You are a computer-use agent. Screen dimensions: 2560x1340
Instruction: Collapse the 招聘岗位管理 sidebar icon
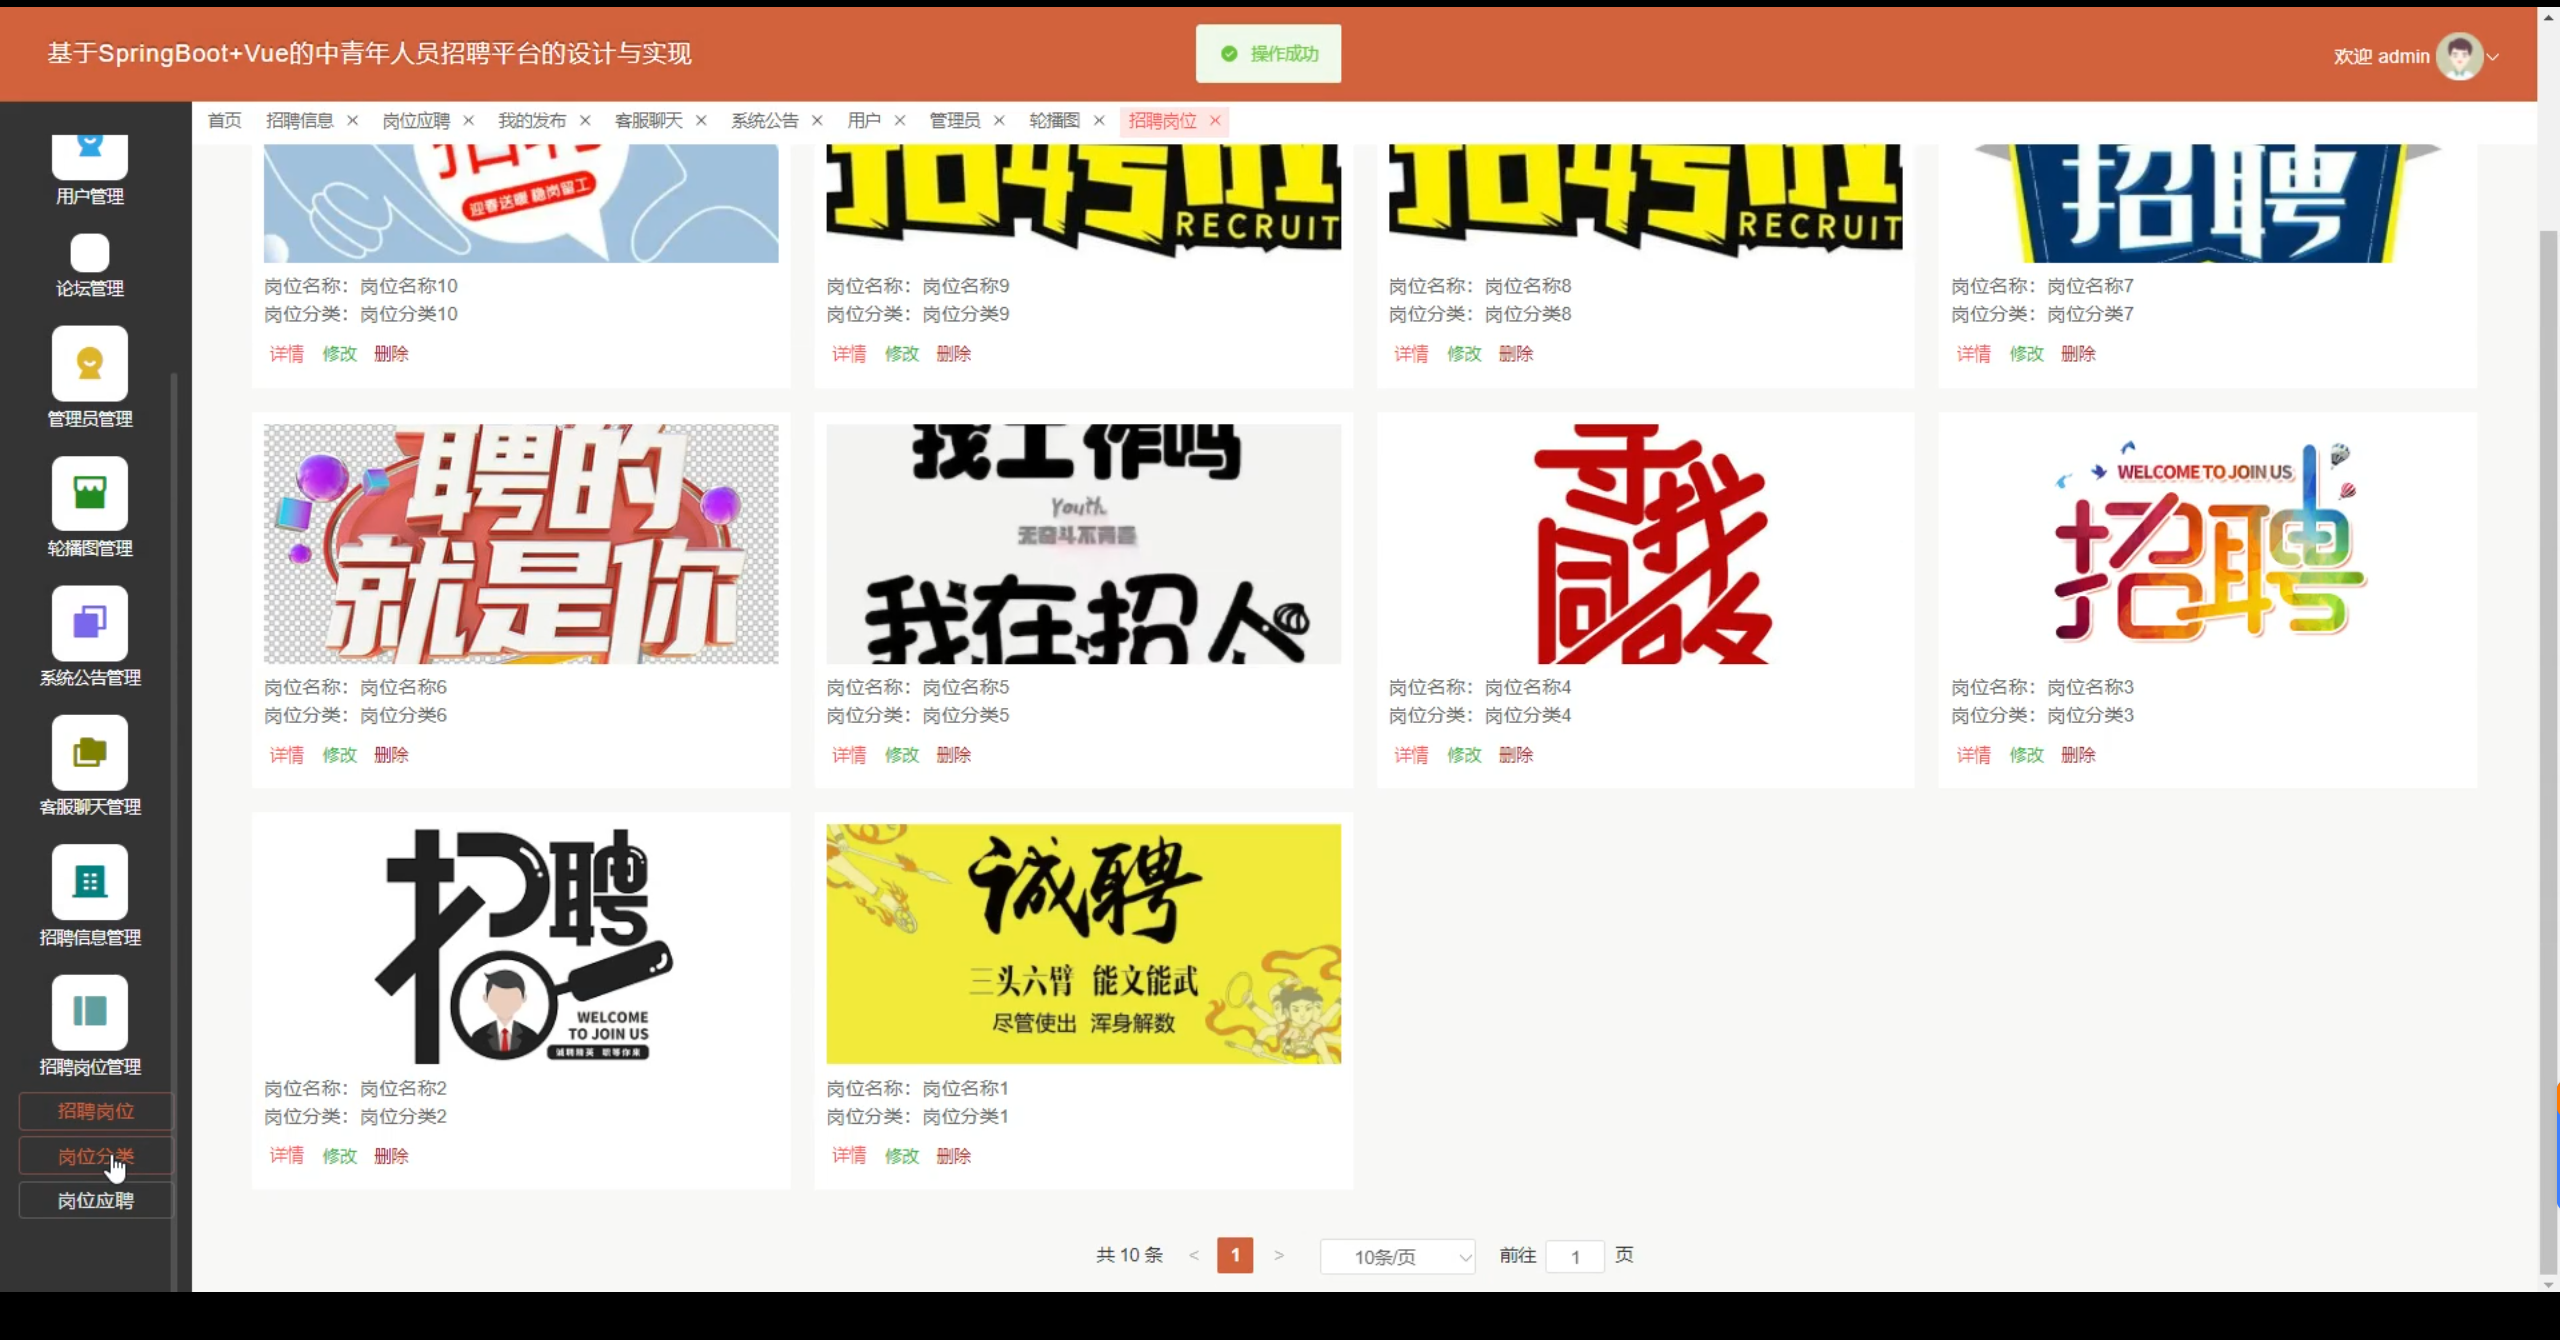(x=90, y=1012)
